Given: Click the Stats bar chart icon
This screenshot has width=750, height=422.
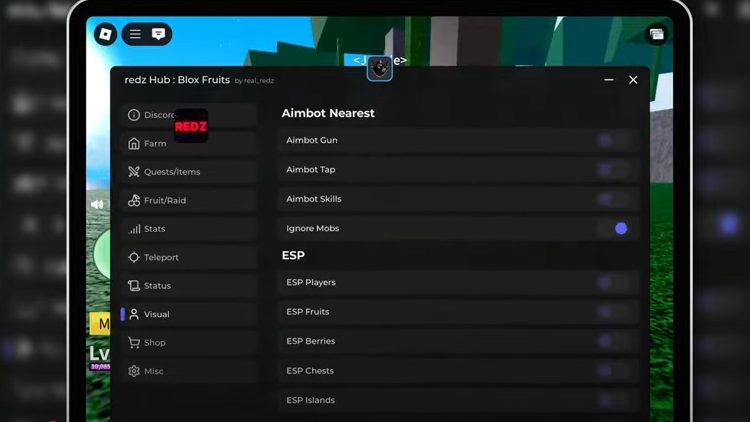Looking at the screenshot, I should pyautogui.click(x=134, y=229).
